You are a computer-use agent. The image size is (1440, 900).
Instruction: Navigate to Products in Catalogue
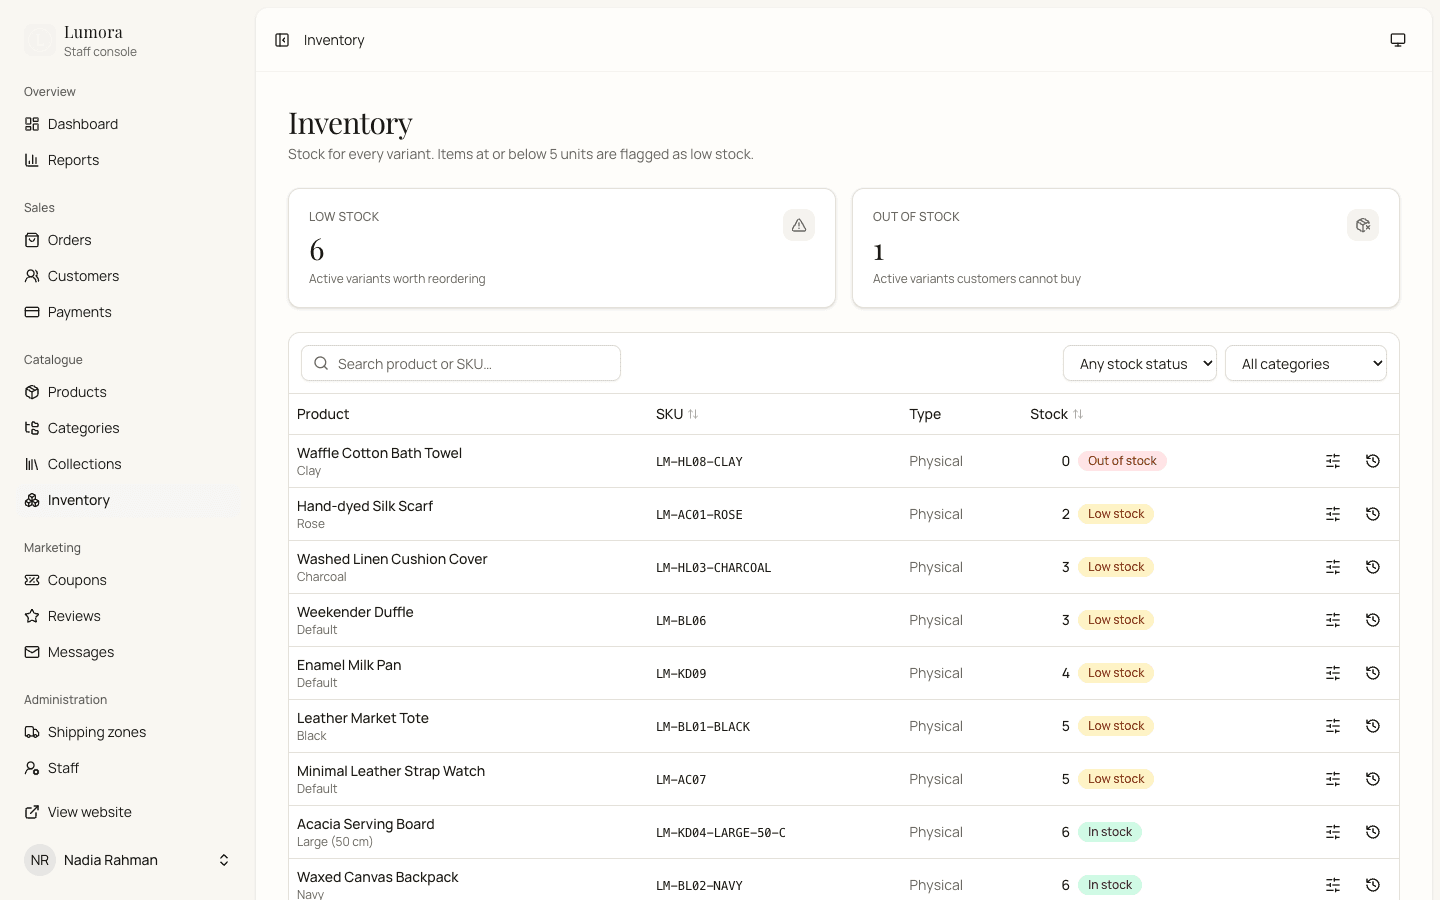[x=128, y=392]
